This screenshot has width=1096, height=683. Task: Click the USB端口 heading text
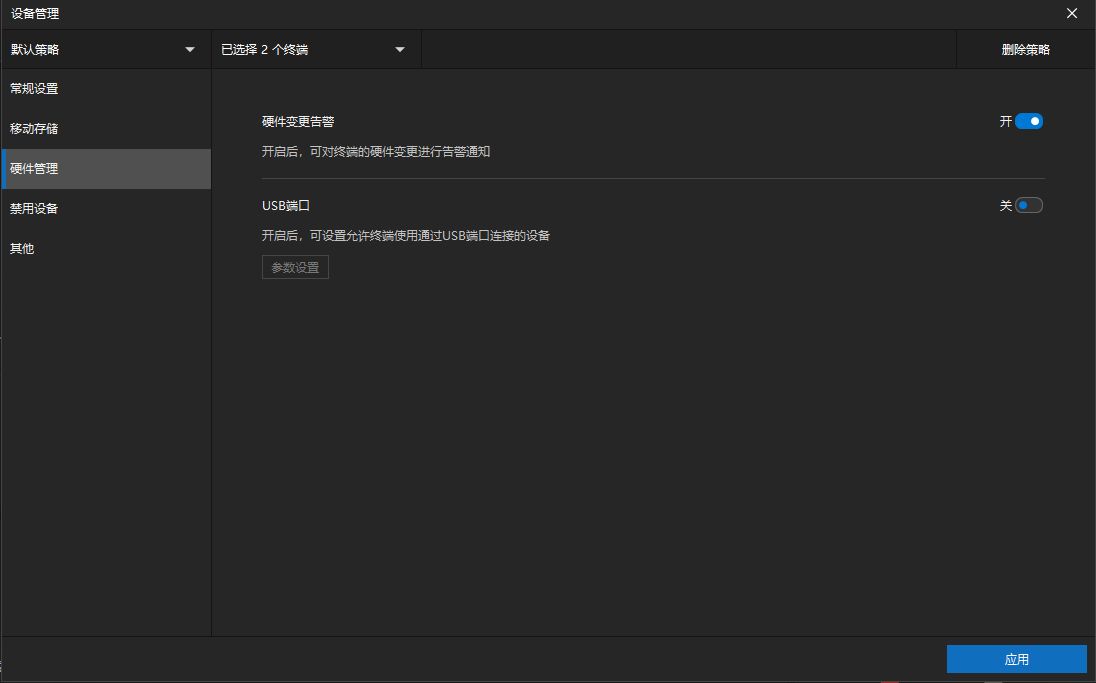pos(286,206)
